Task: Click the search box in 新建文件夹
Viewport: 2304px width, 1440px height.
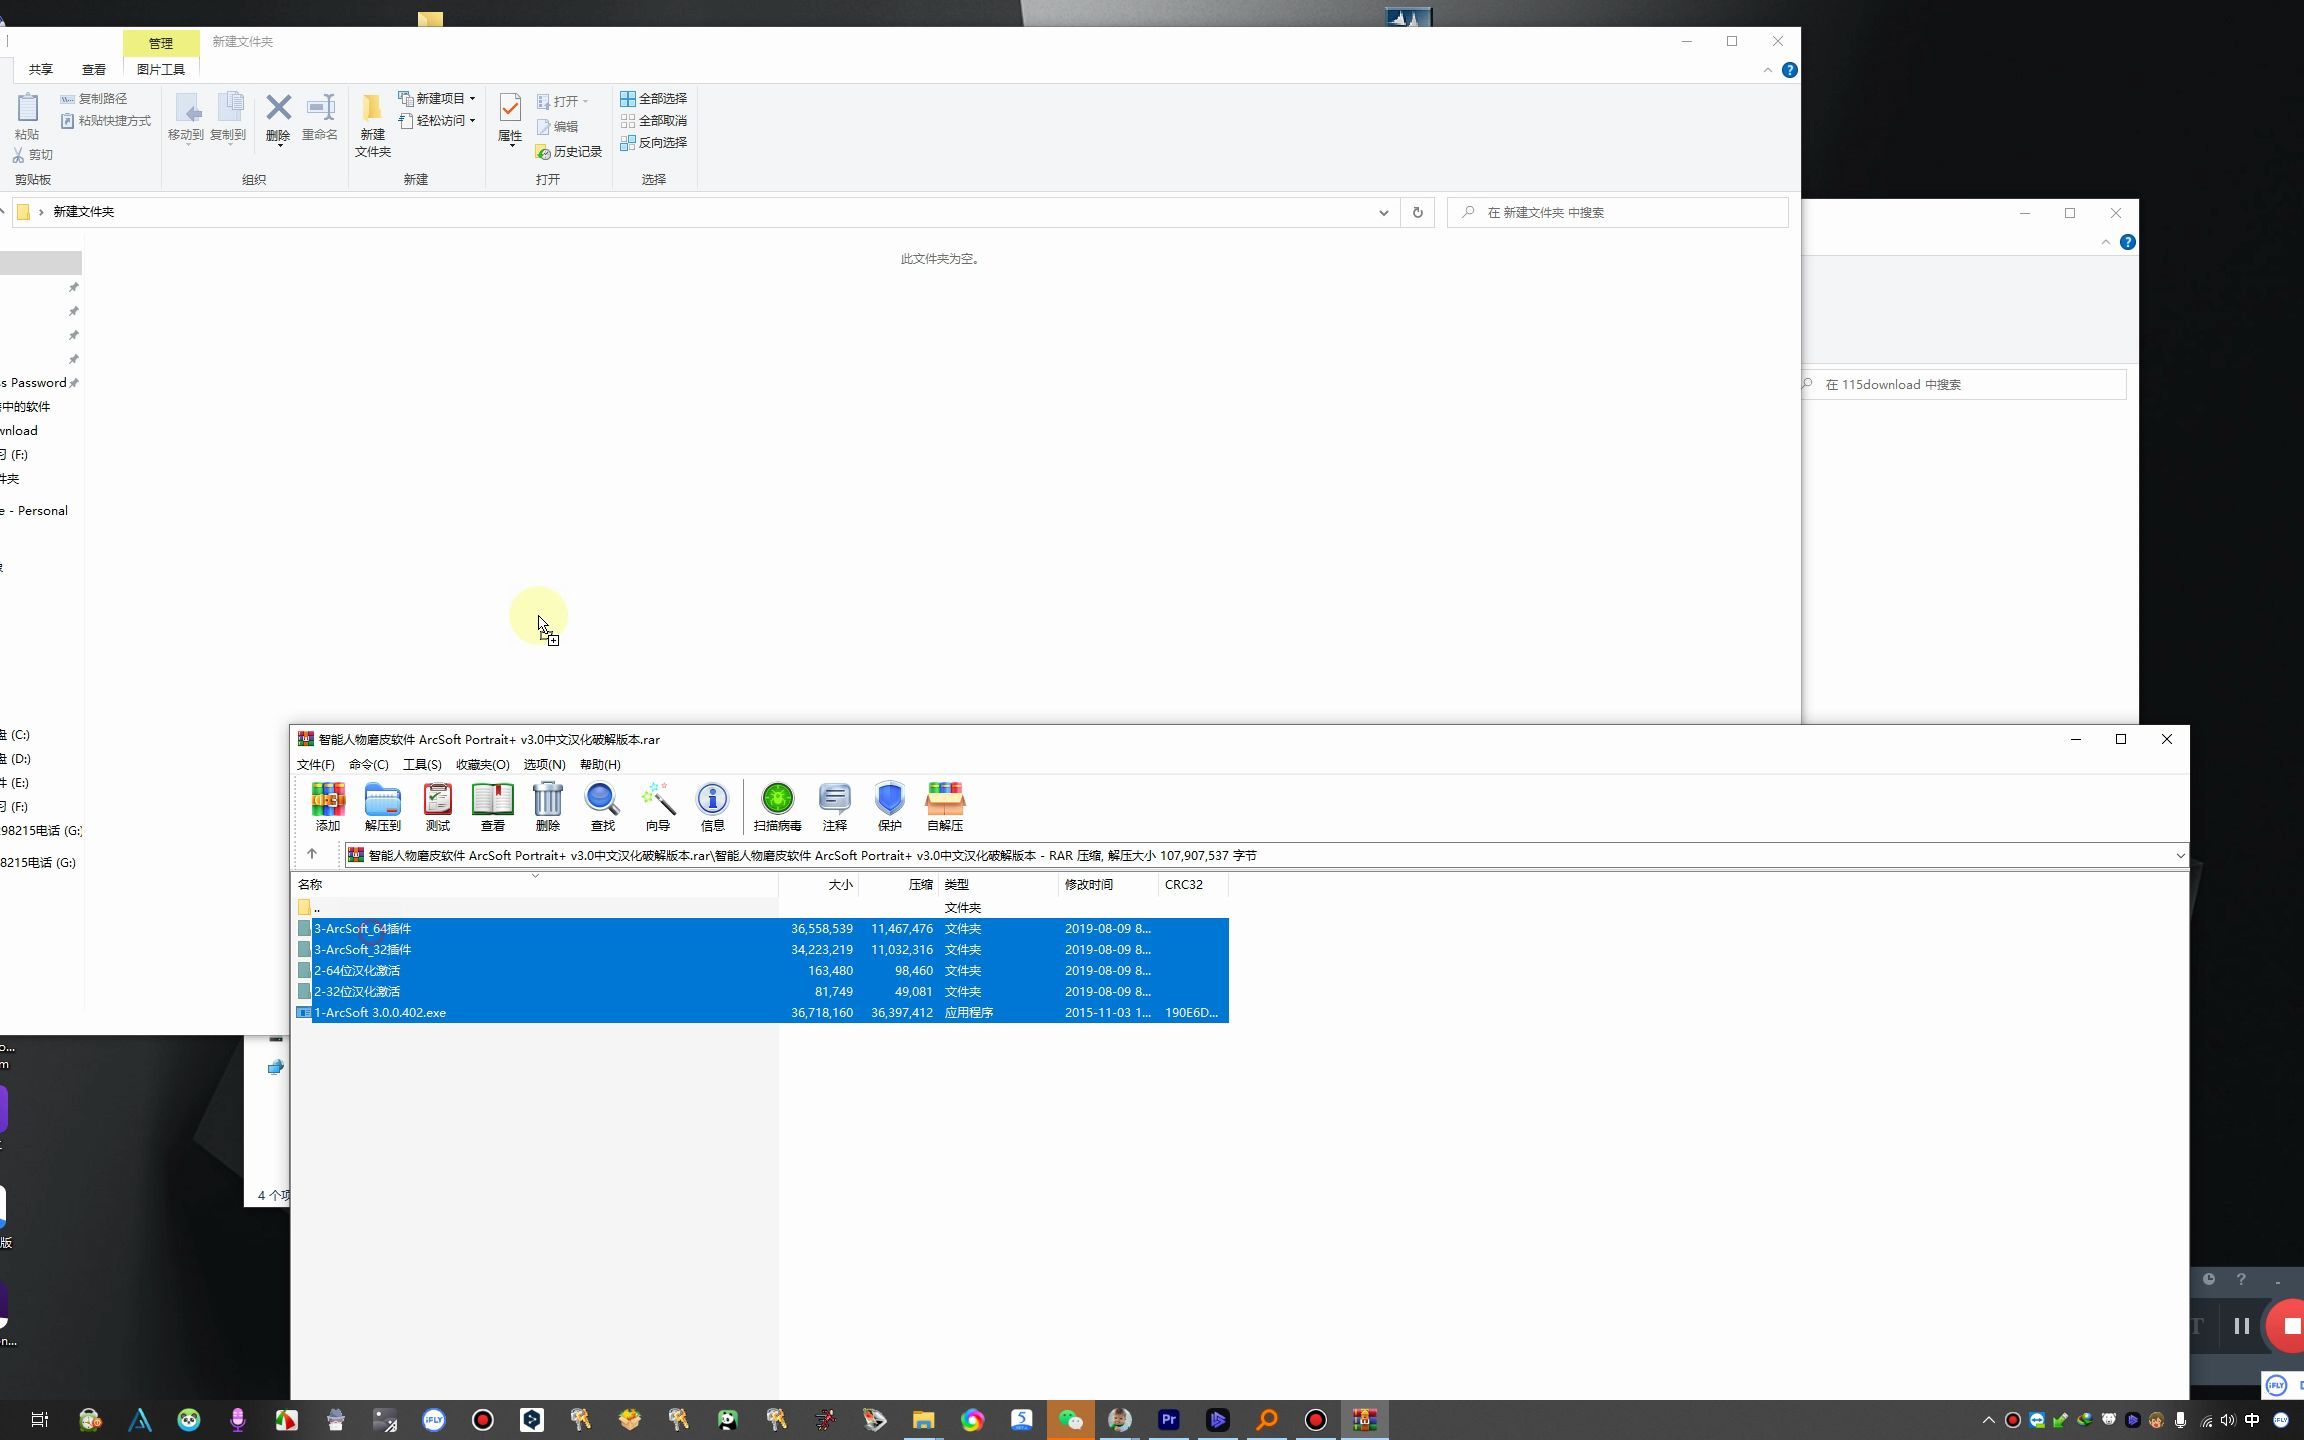Action: coord(1617,212)
